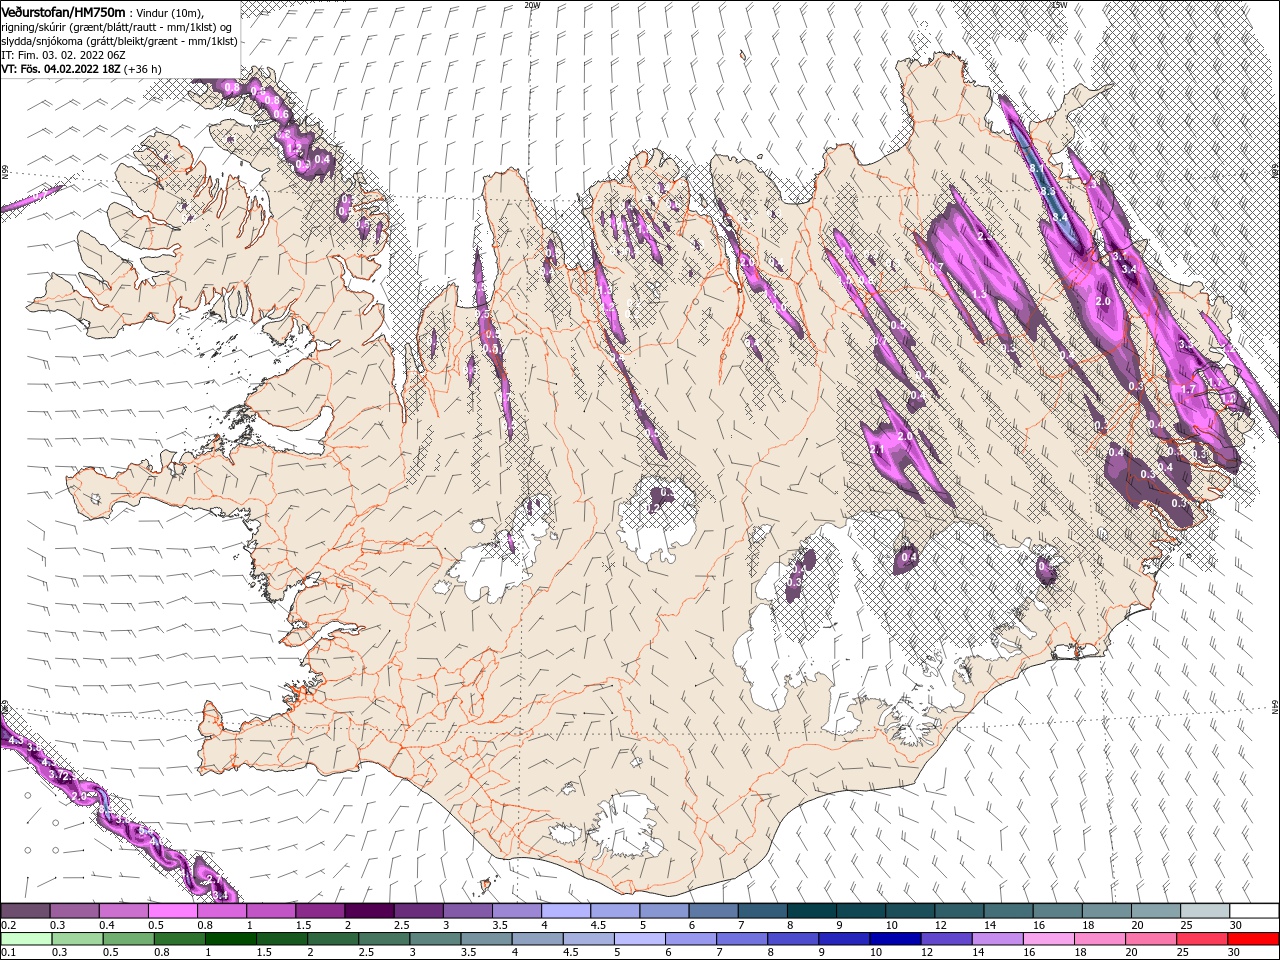Screen dimensions: 1280x960
Task: Click the 0.3–0.4 snow legend swatch
Action: [x=75, y=911]
